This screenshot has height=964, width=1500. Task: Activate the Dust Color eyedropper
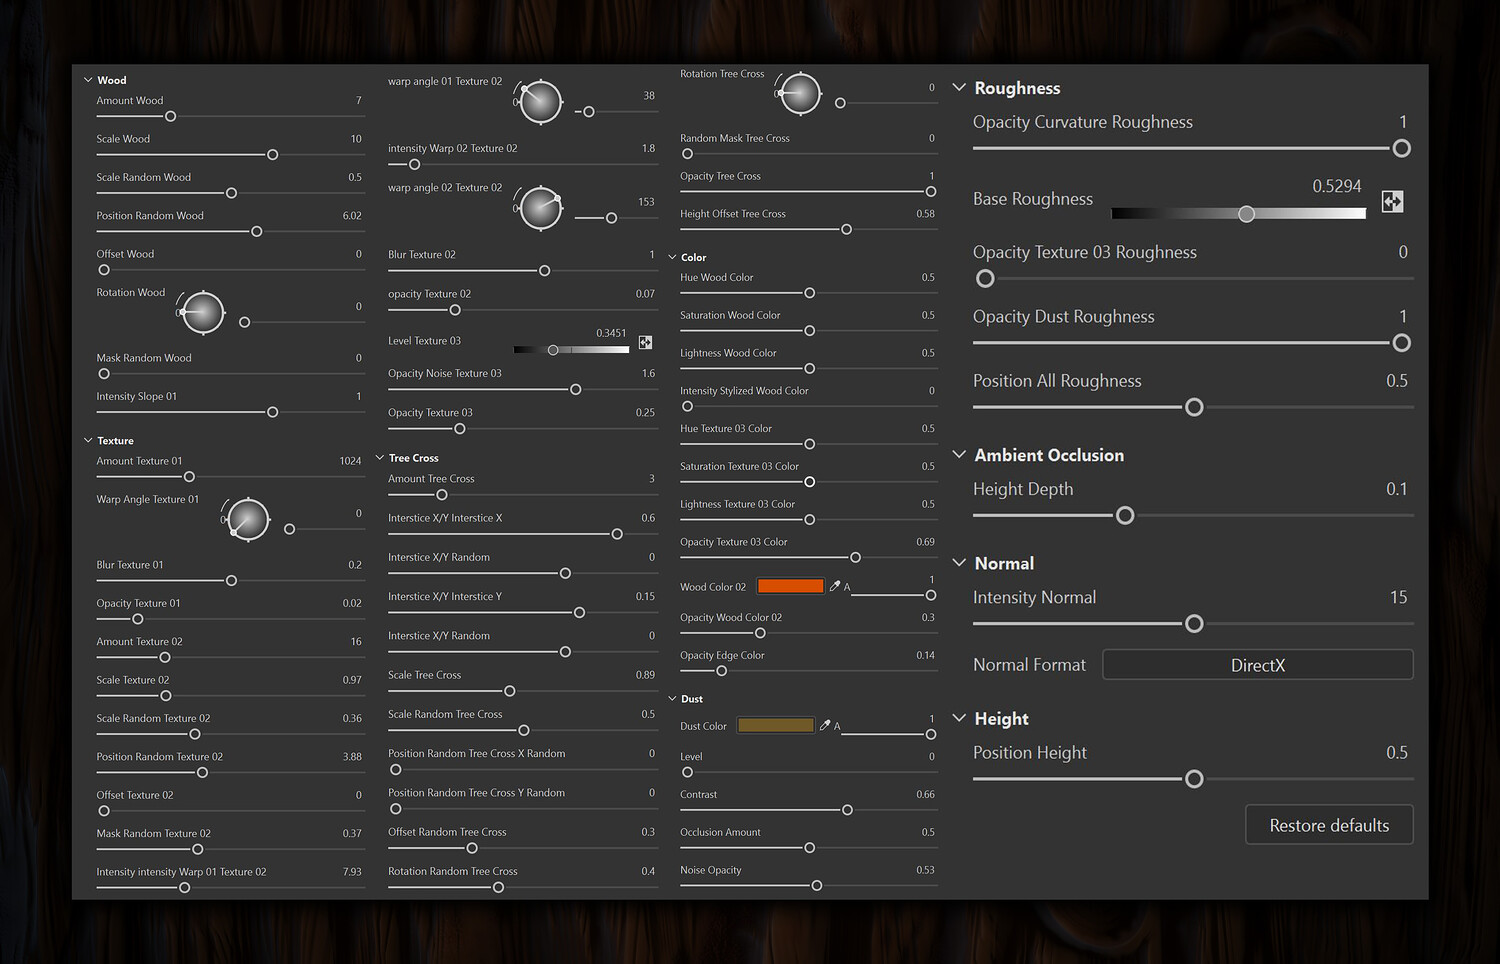825,725
